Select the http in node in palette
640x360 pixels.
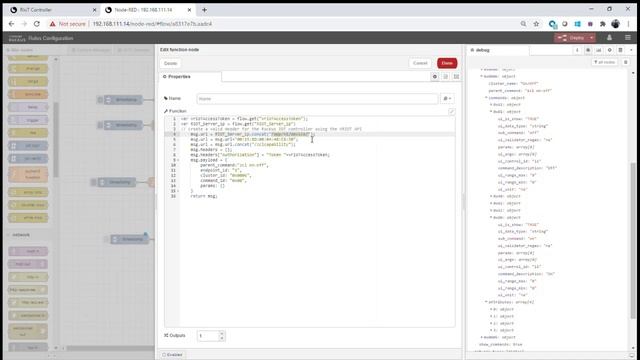28,277
